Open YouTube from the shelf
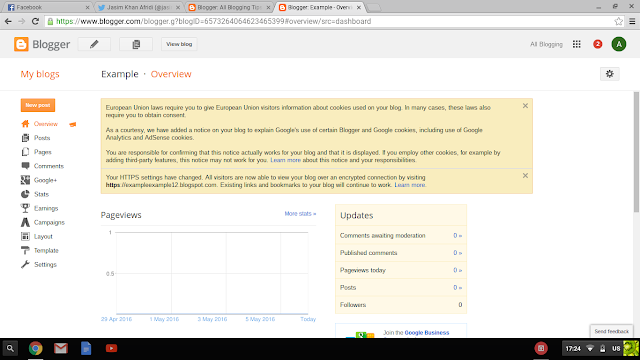Image resolution: width=640 pixels, height=360 pixels. point(111,348)
